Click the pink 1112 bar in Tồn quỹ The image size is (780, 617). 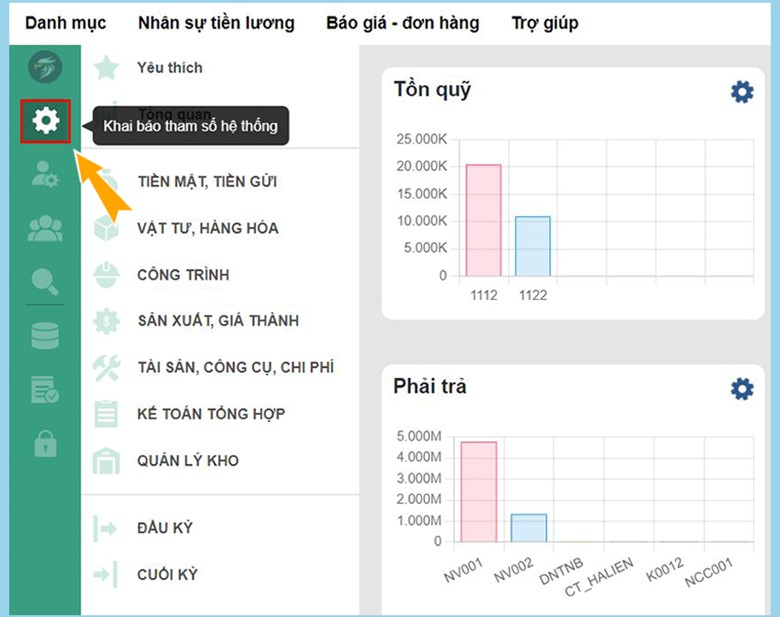pos(483,220)
